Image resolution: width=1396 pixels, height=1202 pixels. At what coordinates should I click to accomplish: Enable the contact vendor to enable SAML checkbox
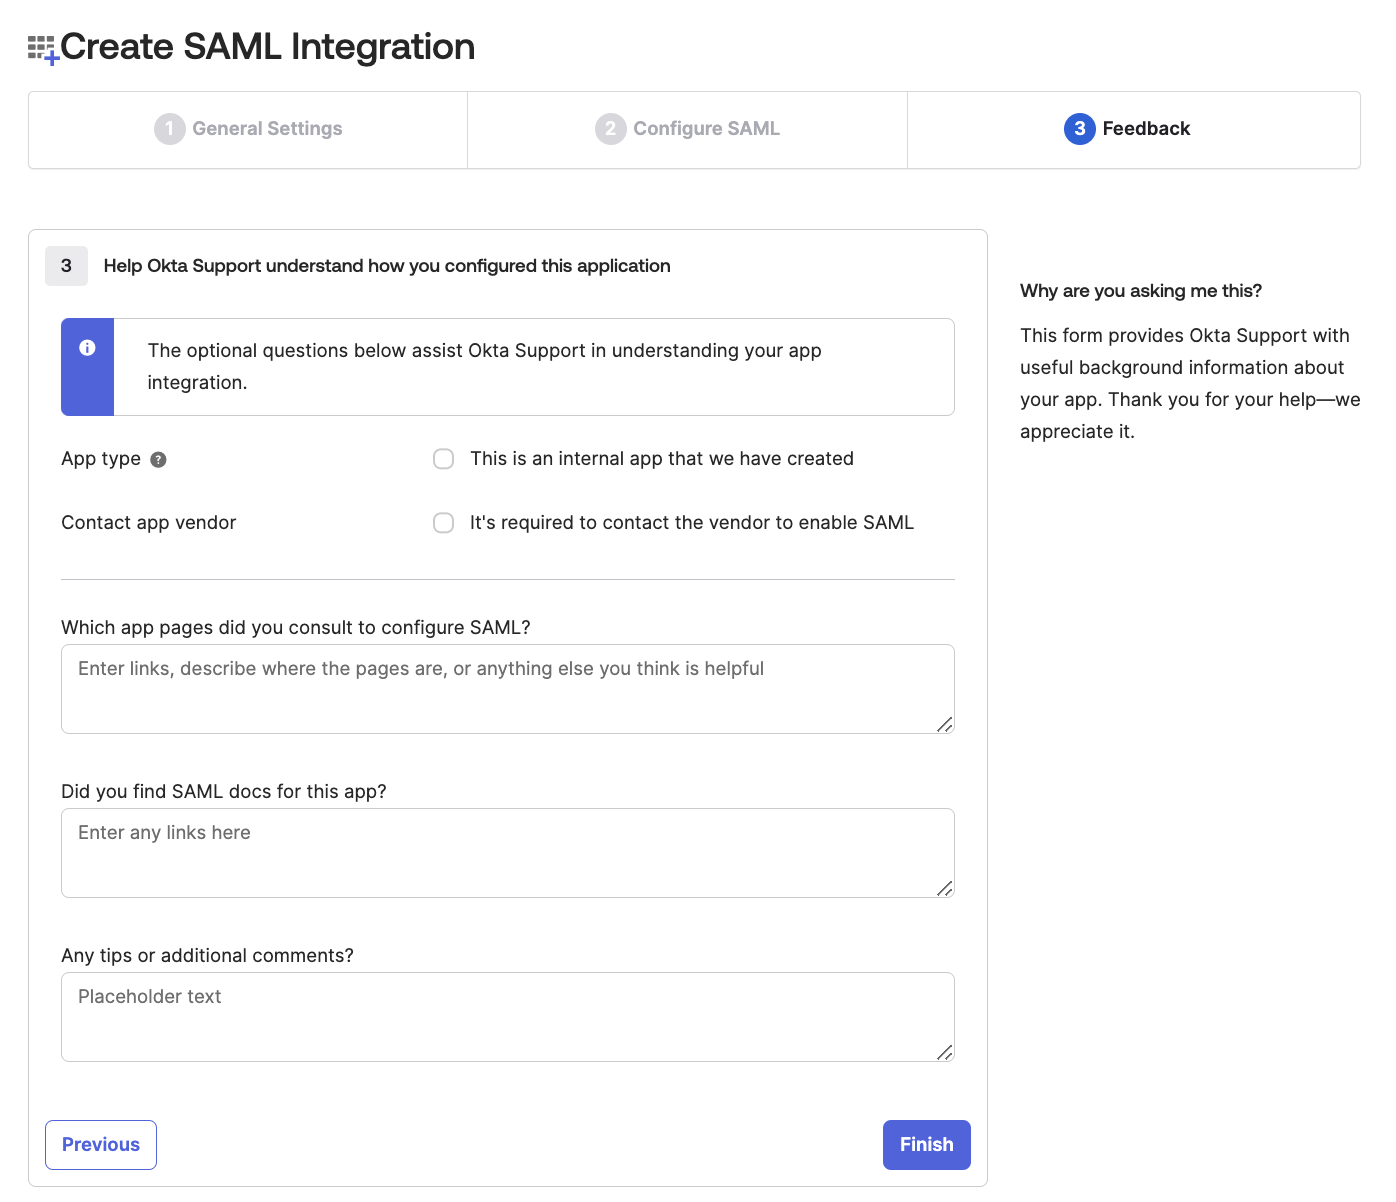443,522
